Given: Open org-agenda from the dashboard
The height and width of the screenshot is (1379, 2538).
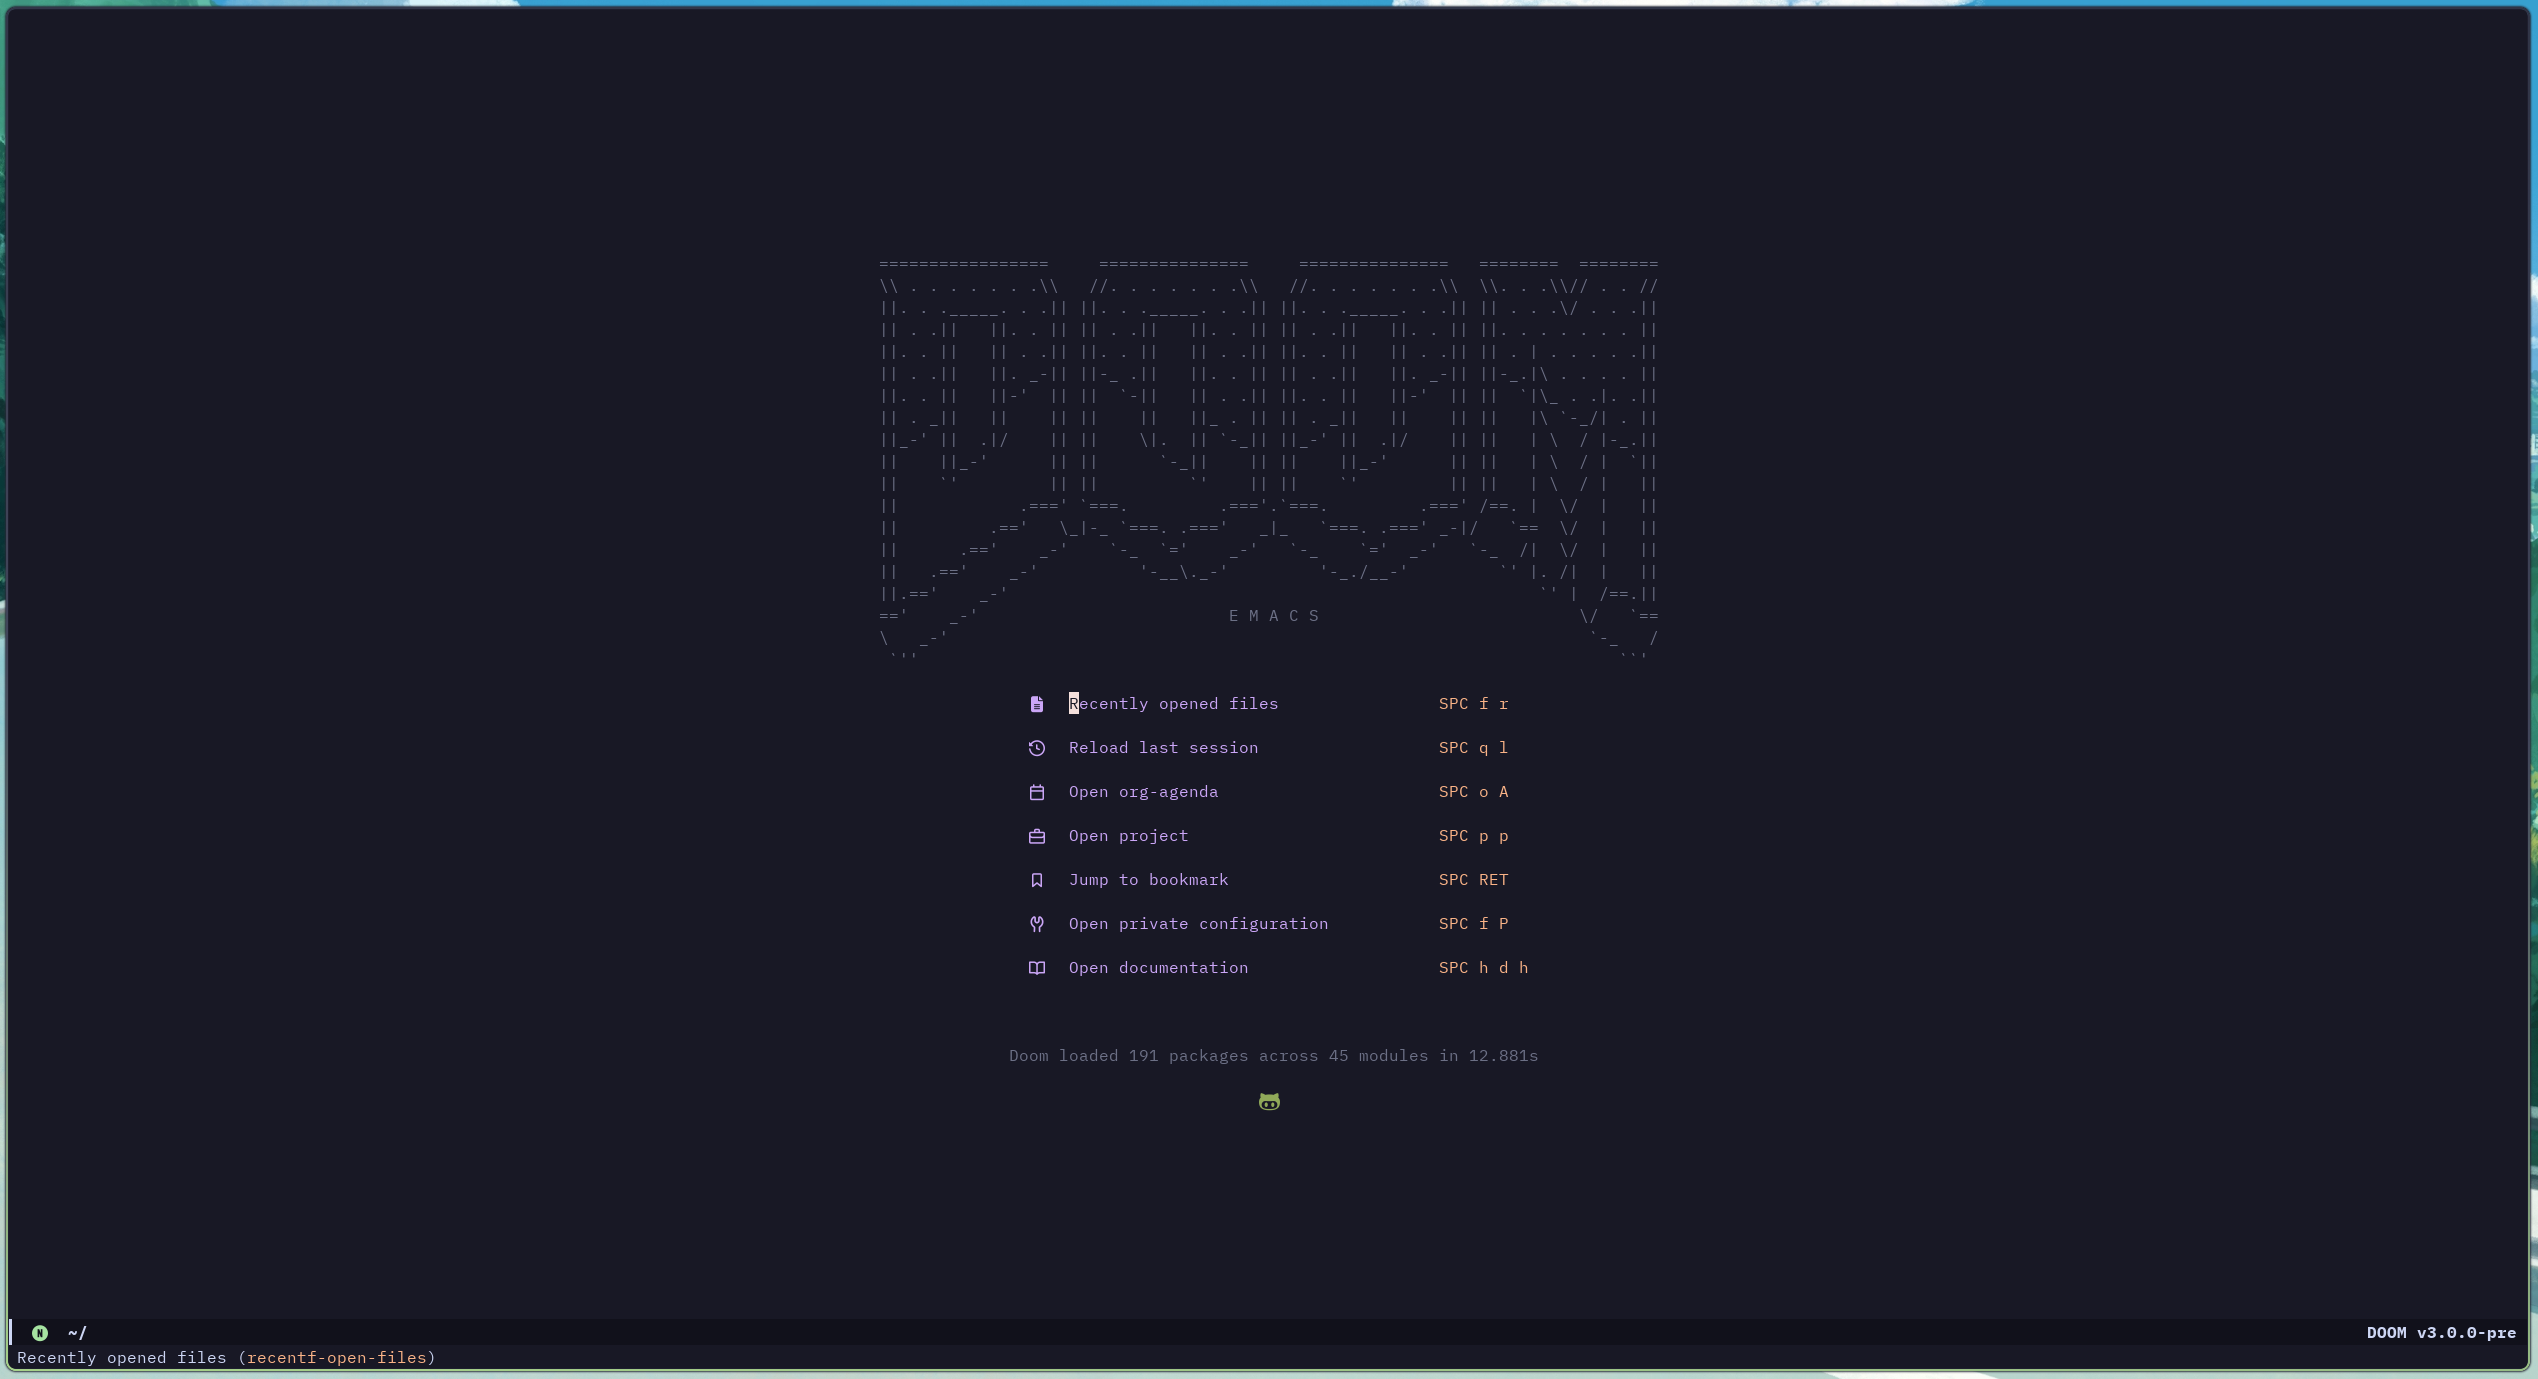Looking at the screenshot, I should tap(1143, 792).
